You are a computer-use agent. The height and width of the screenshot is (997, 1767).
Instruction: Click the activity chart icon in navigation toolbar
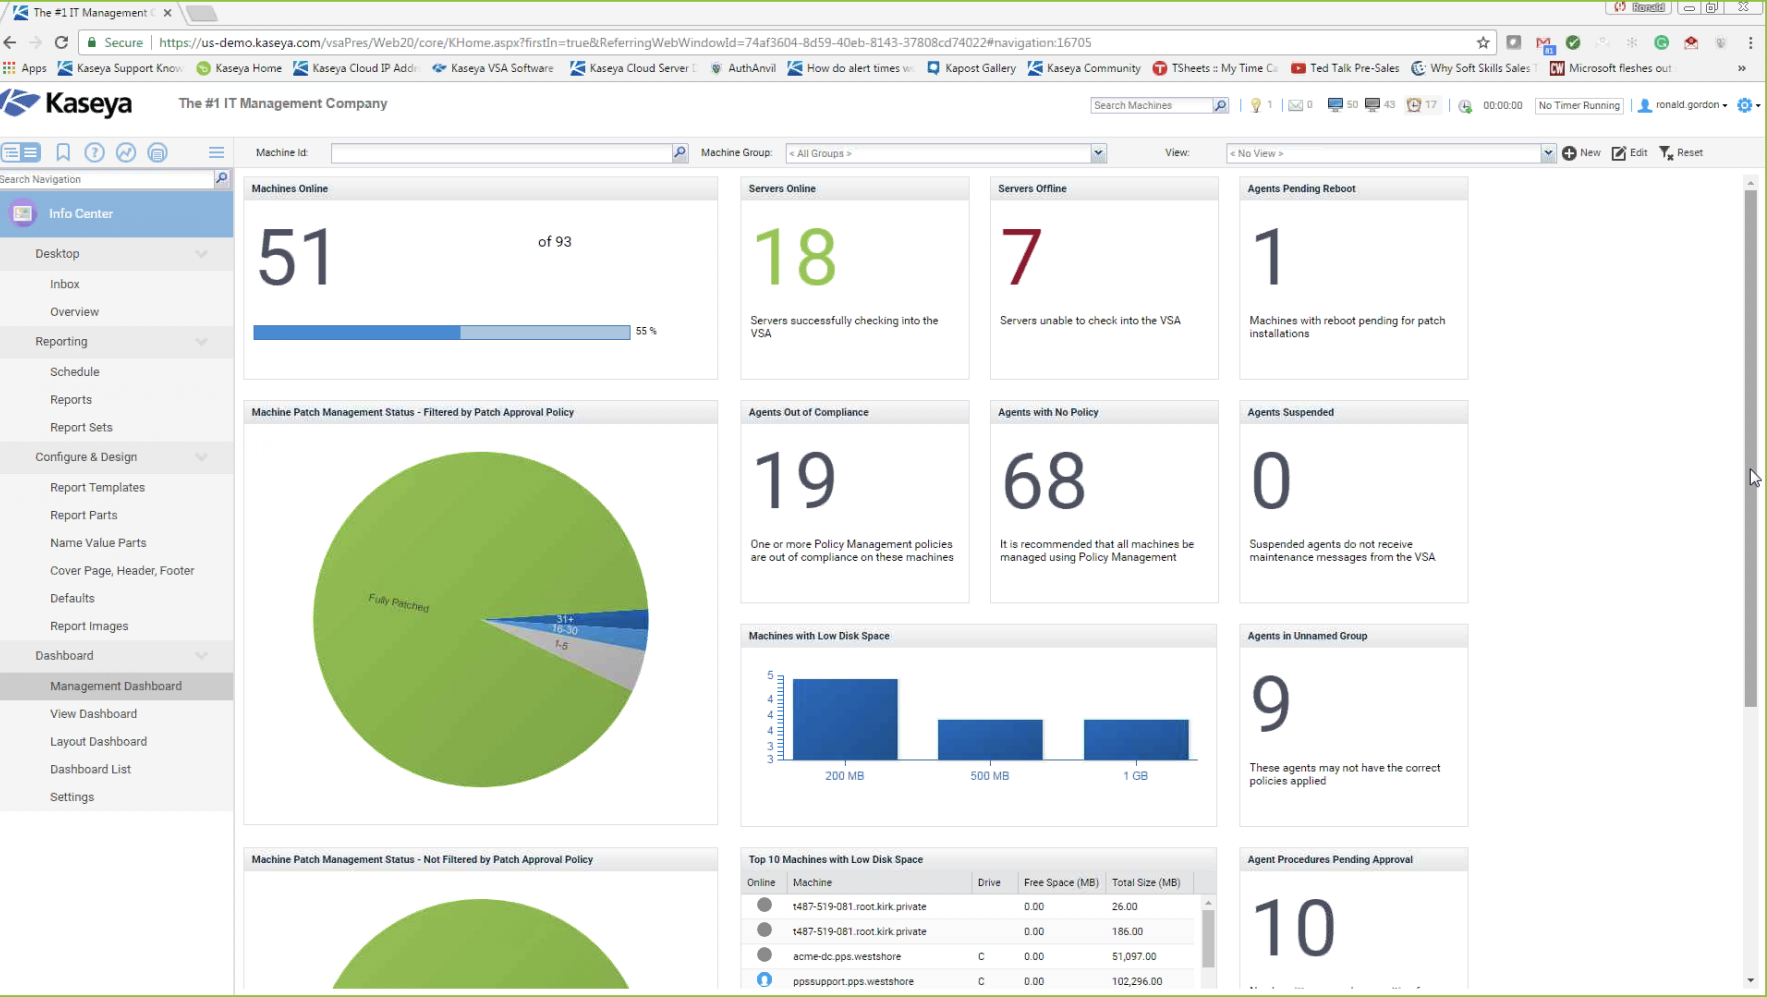126,152
